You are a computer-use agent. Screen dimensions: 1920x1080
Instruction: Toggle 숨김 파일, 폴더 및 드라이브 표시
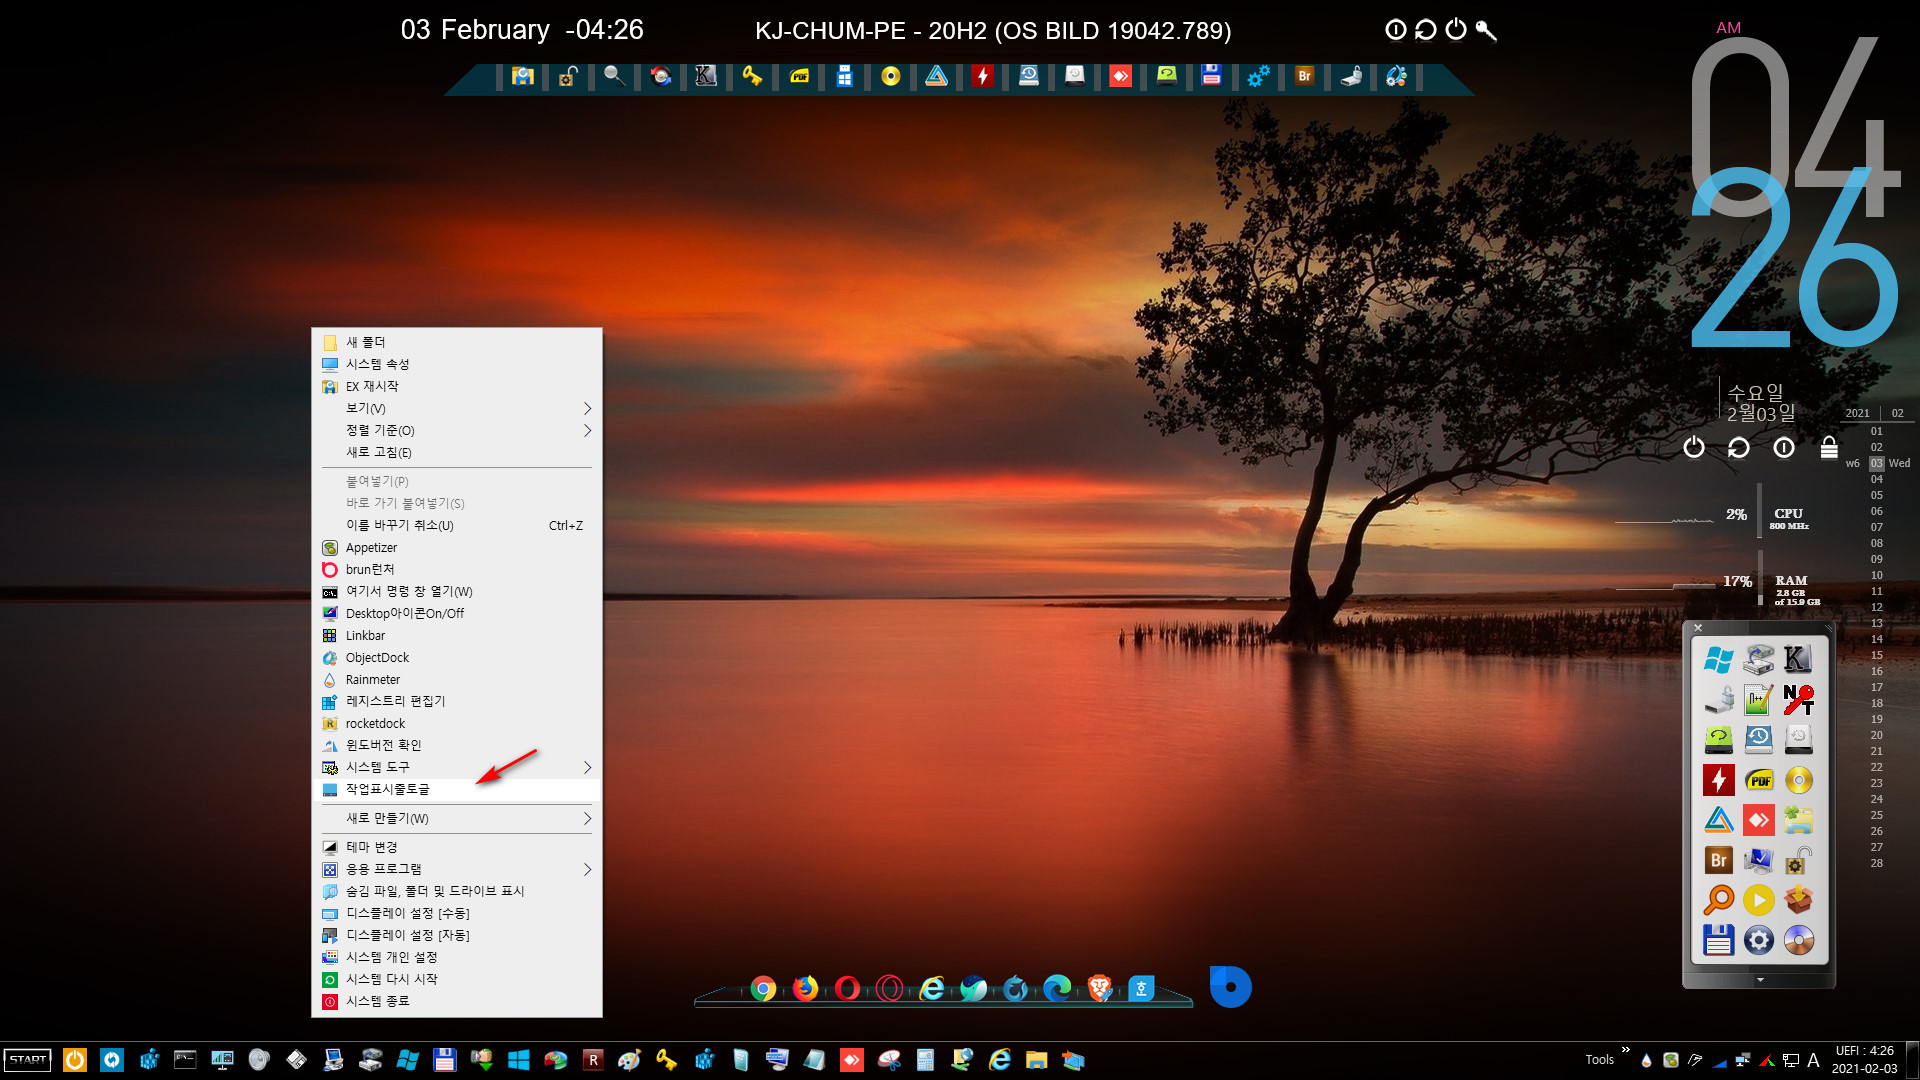tap(457, 891)
